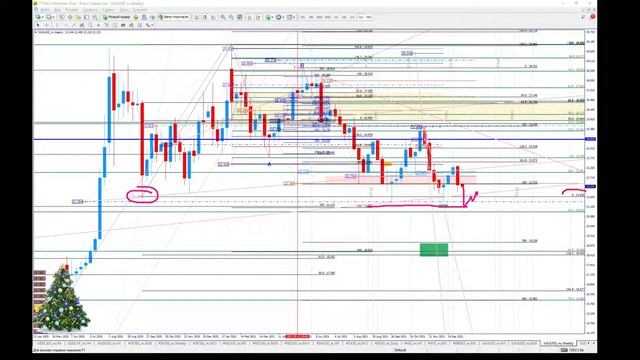This screenshot has height=360, width=640.
Task: Open the Arrows objects dropdown
Action: 149,25
